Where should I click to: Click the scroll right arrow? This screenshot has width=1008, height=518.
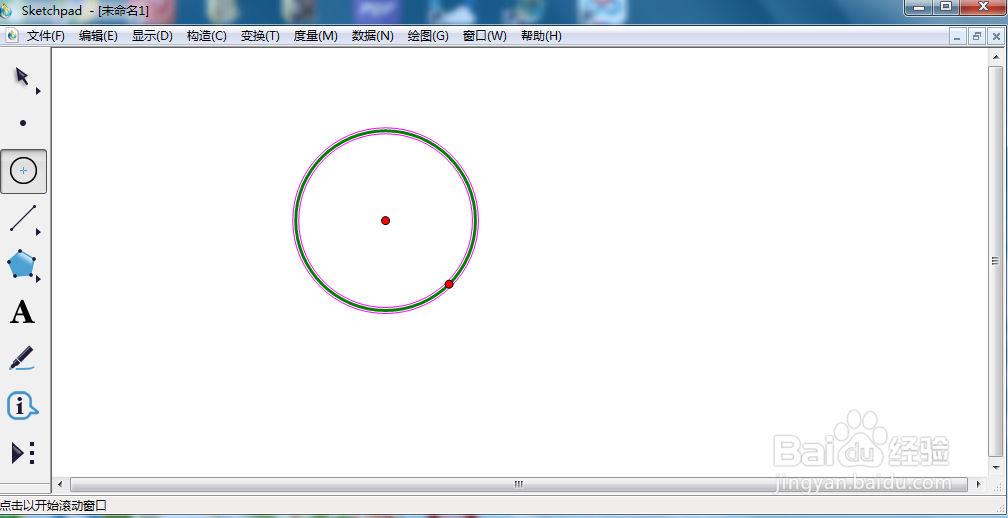coord(979,484)
